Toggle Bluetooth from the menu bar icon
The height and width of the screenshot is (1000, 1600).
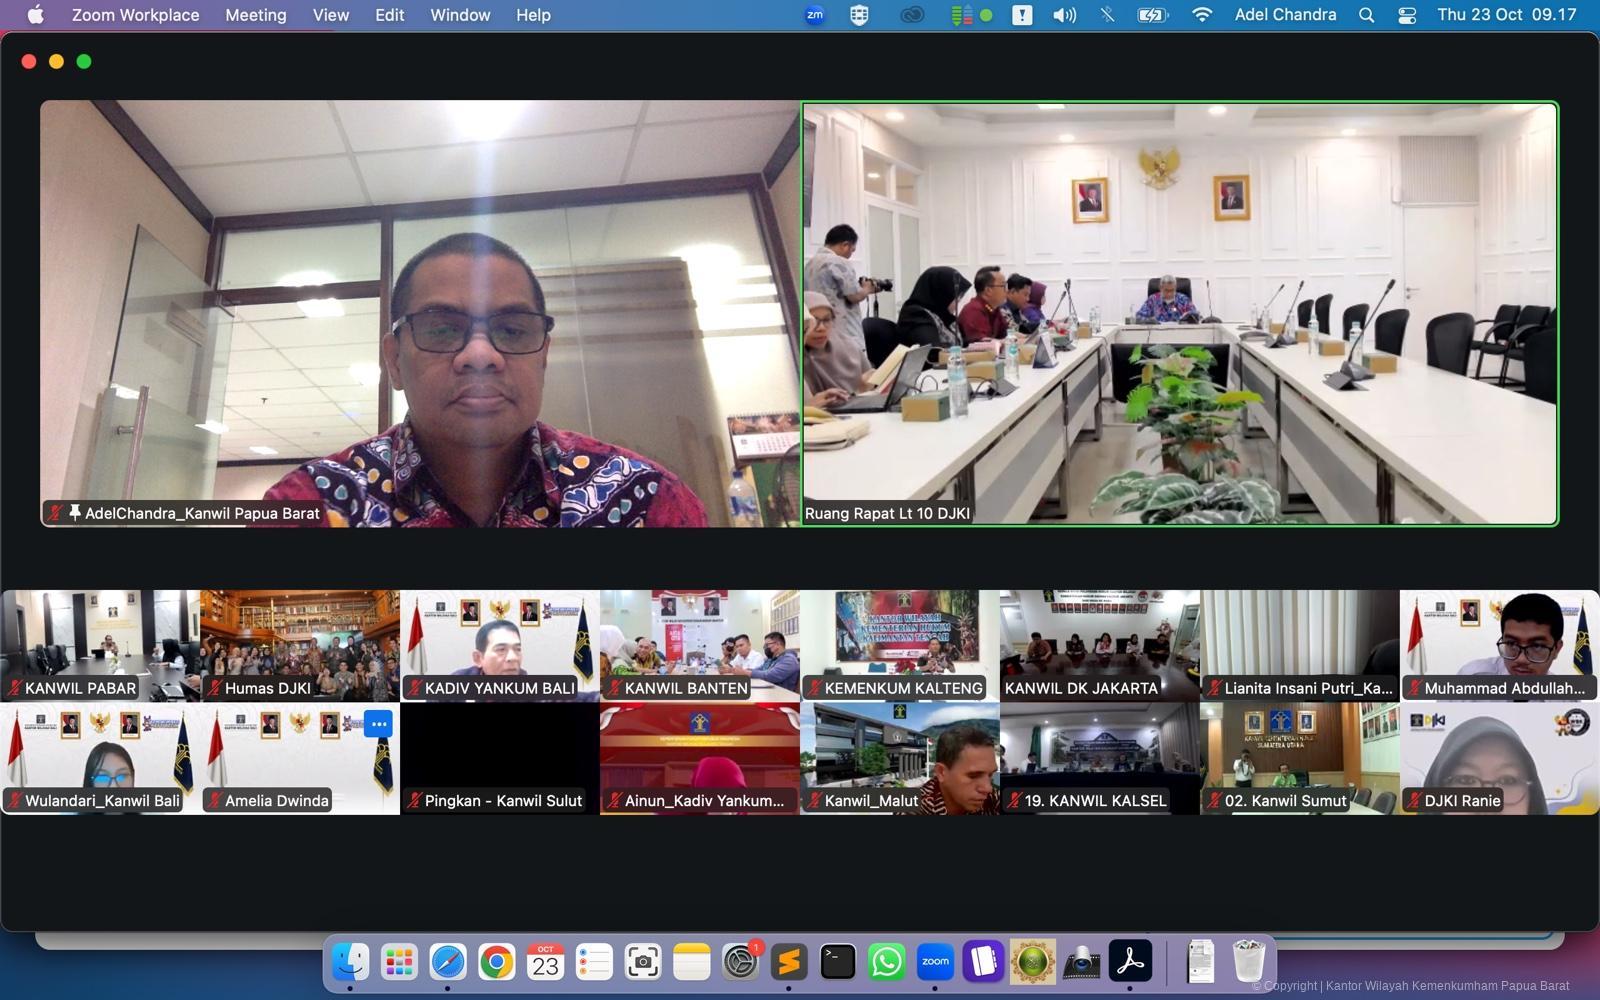pyautogui.click(x=1107, y=15)
